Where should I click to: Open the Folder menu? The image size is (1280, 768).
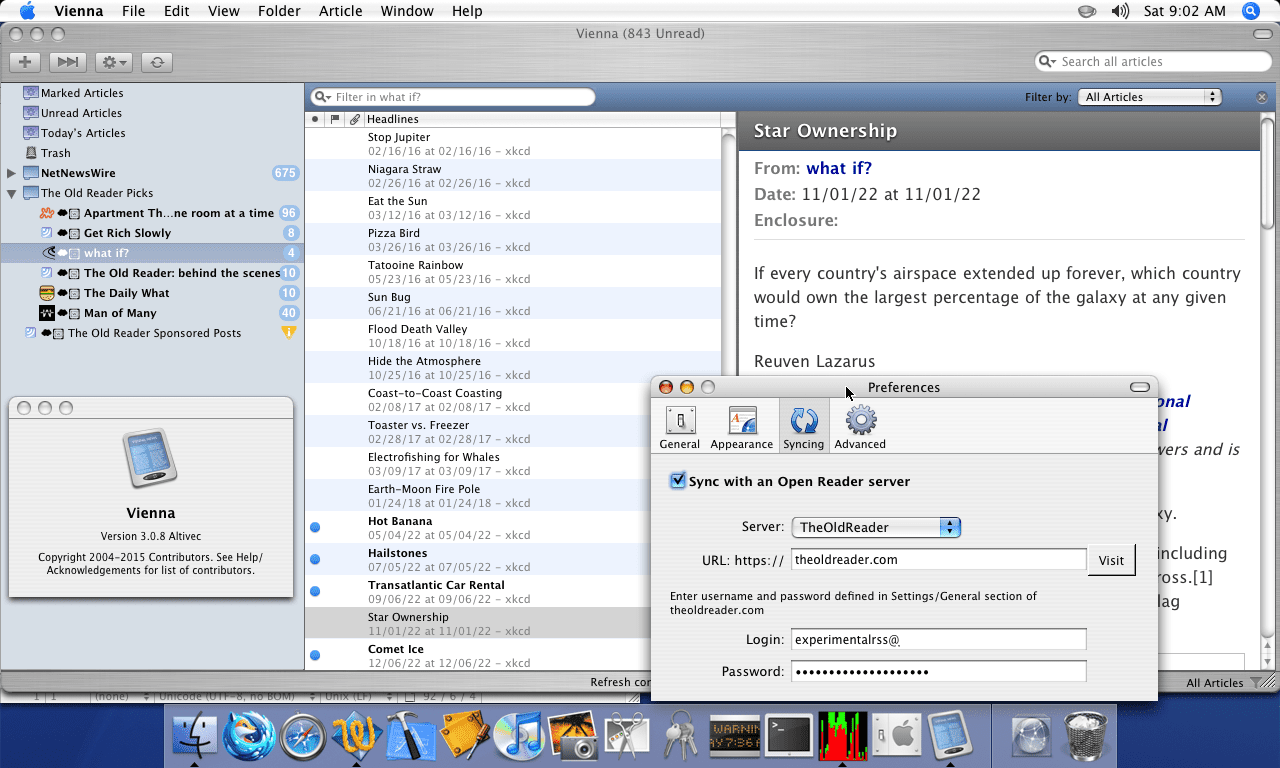pyautogui.click(x=278, y=11)
